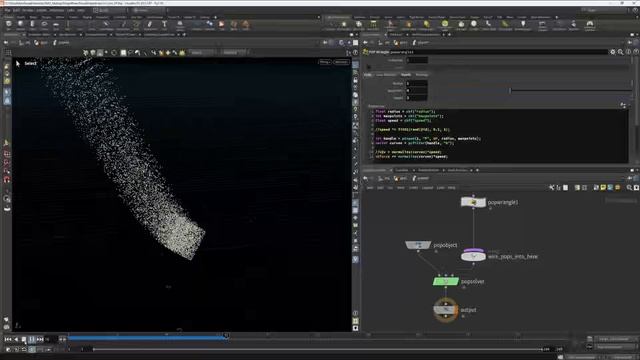This screenshot has height=360, width=640.
Task: Click geo1 in network editor path bar
Action: coord(401,178)
